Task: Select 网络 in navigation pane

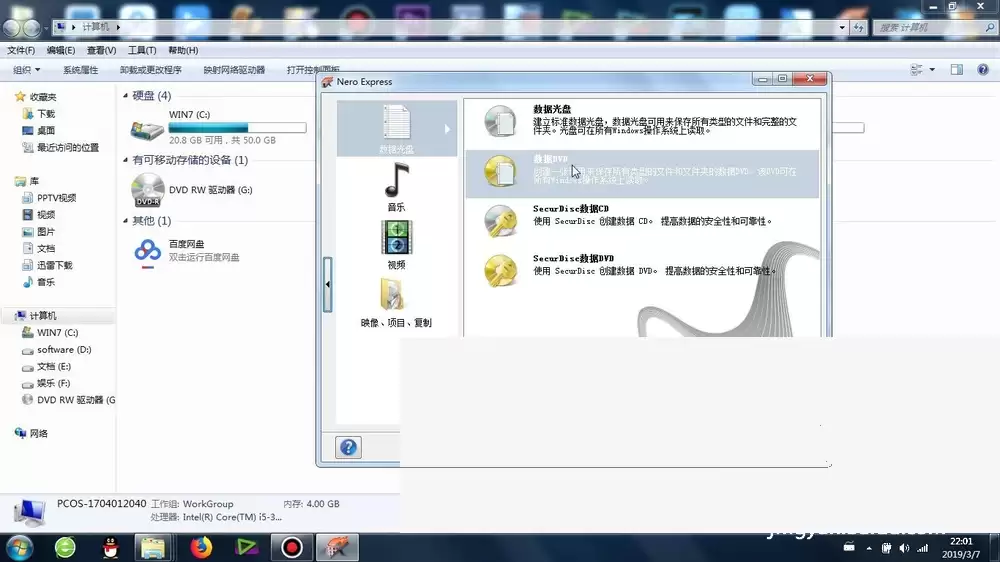Action: click(x=38, y=433)
